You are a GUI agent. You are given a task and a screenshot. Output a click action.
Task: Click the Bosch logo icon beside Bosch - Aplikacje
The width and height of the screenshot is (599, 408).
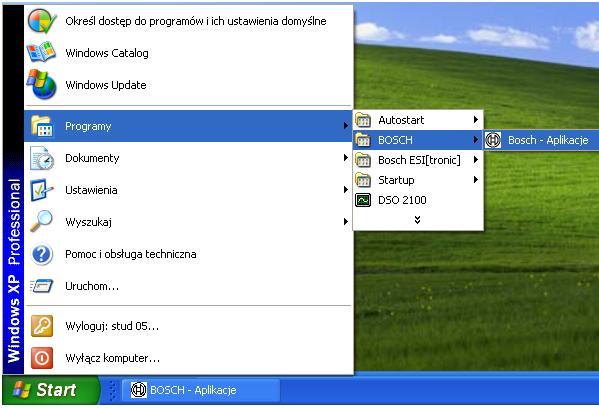493,140
